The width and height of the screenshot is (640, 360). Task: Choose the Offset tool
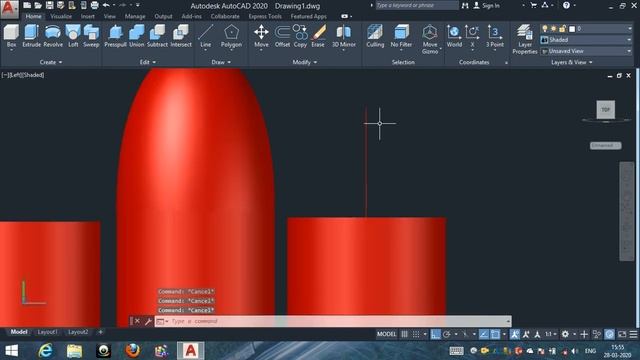[282, 36]
